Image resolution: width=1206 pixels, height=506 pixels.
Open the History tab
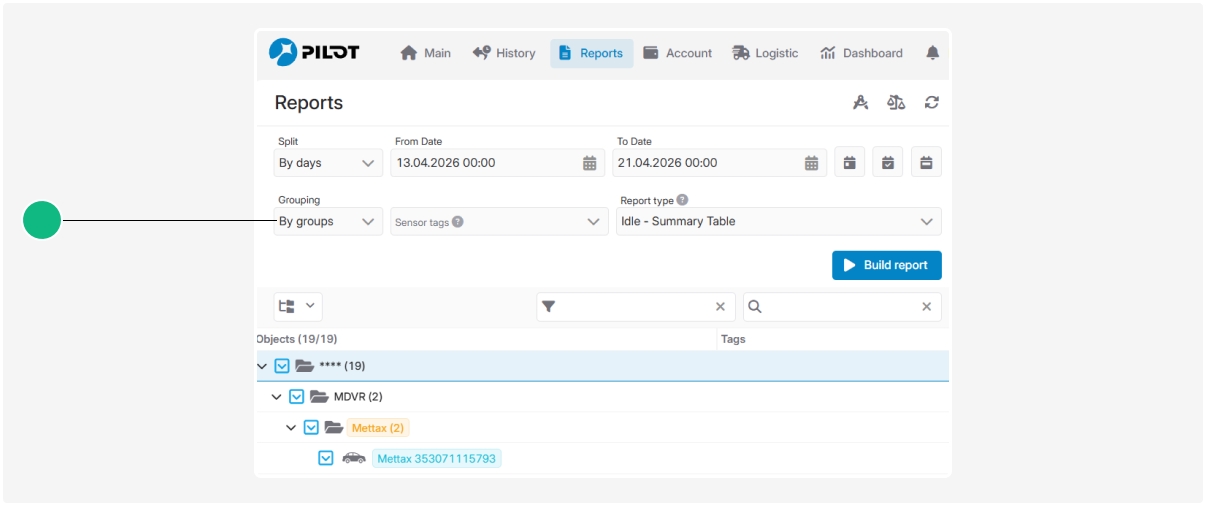tap(504, 53)
